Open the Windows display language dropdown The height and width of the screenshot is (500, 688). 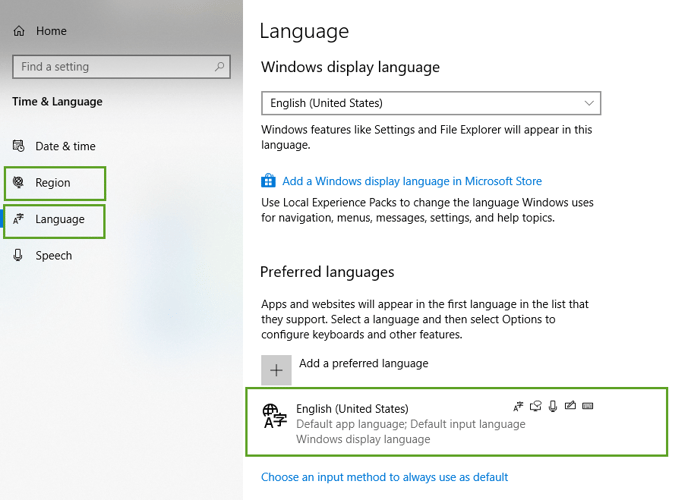click(x=431, y=103)
